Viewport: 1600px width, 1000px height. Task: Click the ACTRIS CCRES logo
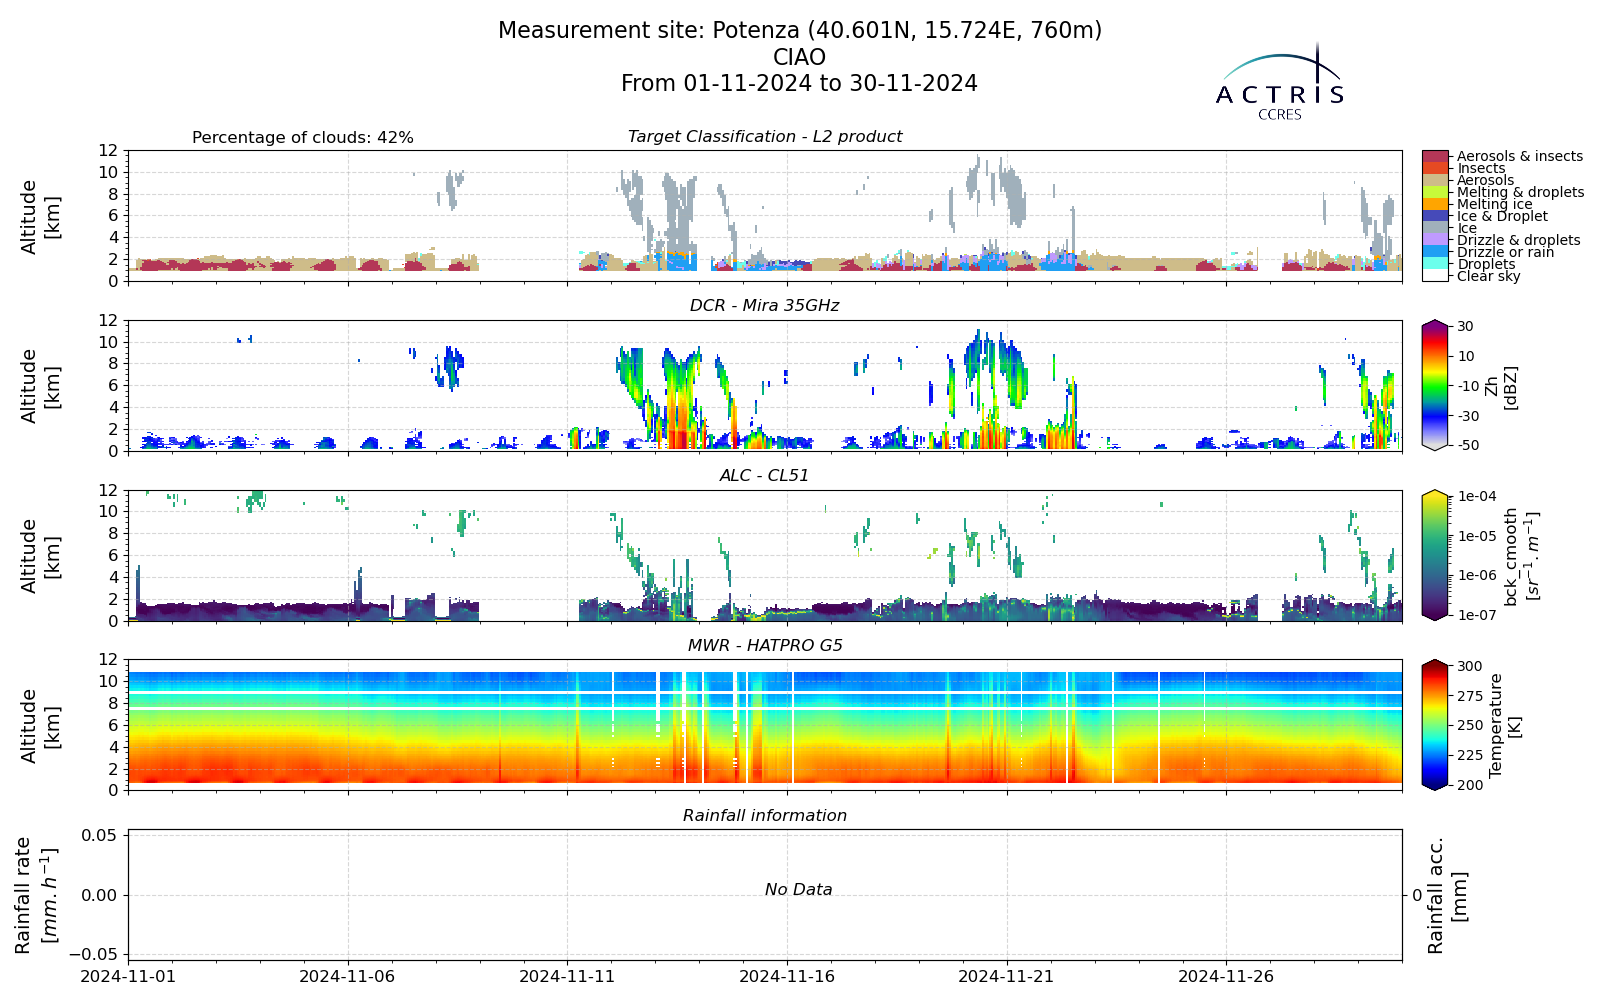(1279, 82)
